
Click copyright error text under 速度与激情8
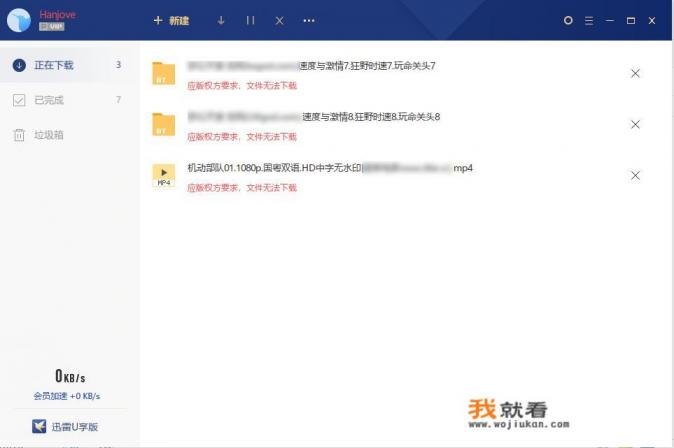[242, 137]
